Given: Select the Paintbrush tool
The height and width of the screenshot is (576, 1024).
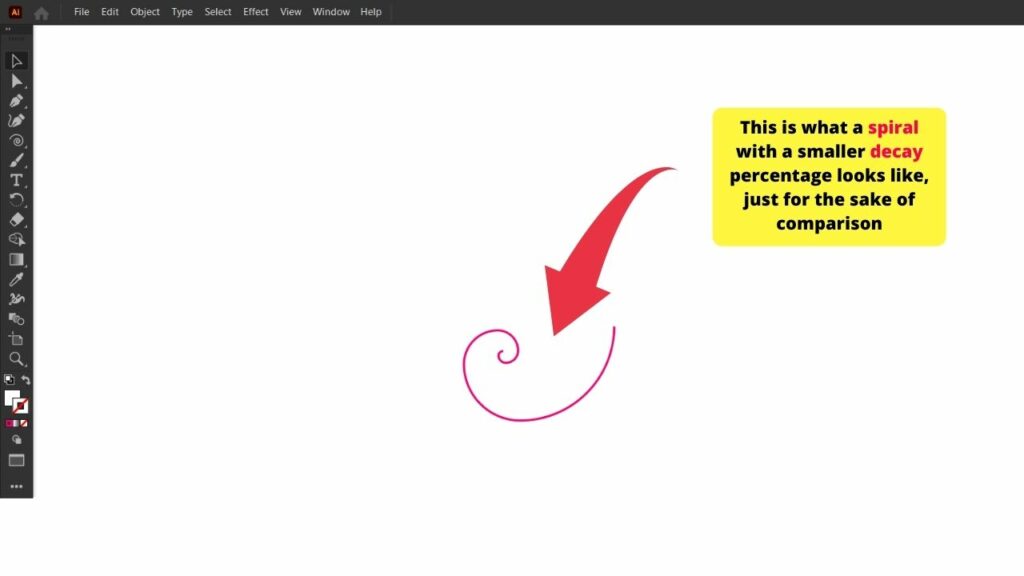Looking at the screenshot, I should (17, 160).
